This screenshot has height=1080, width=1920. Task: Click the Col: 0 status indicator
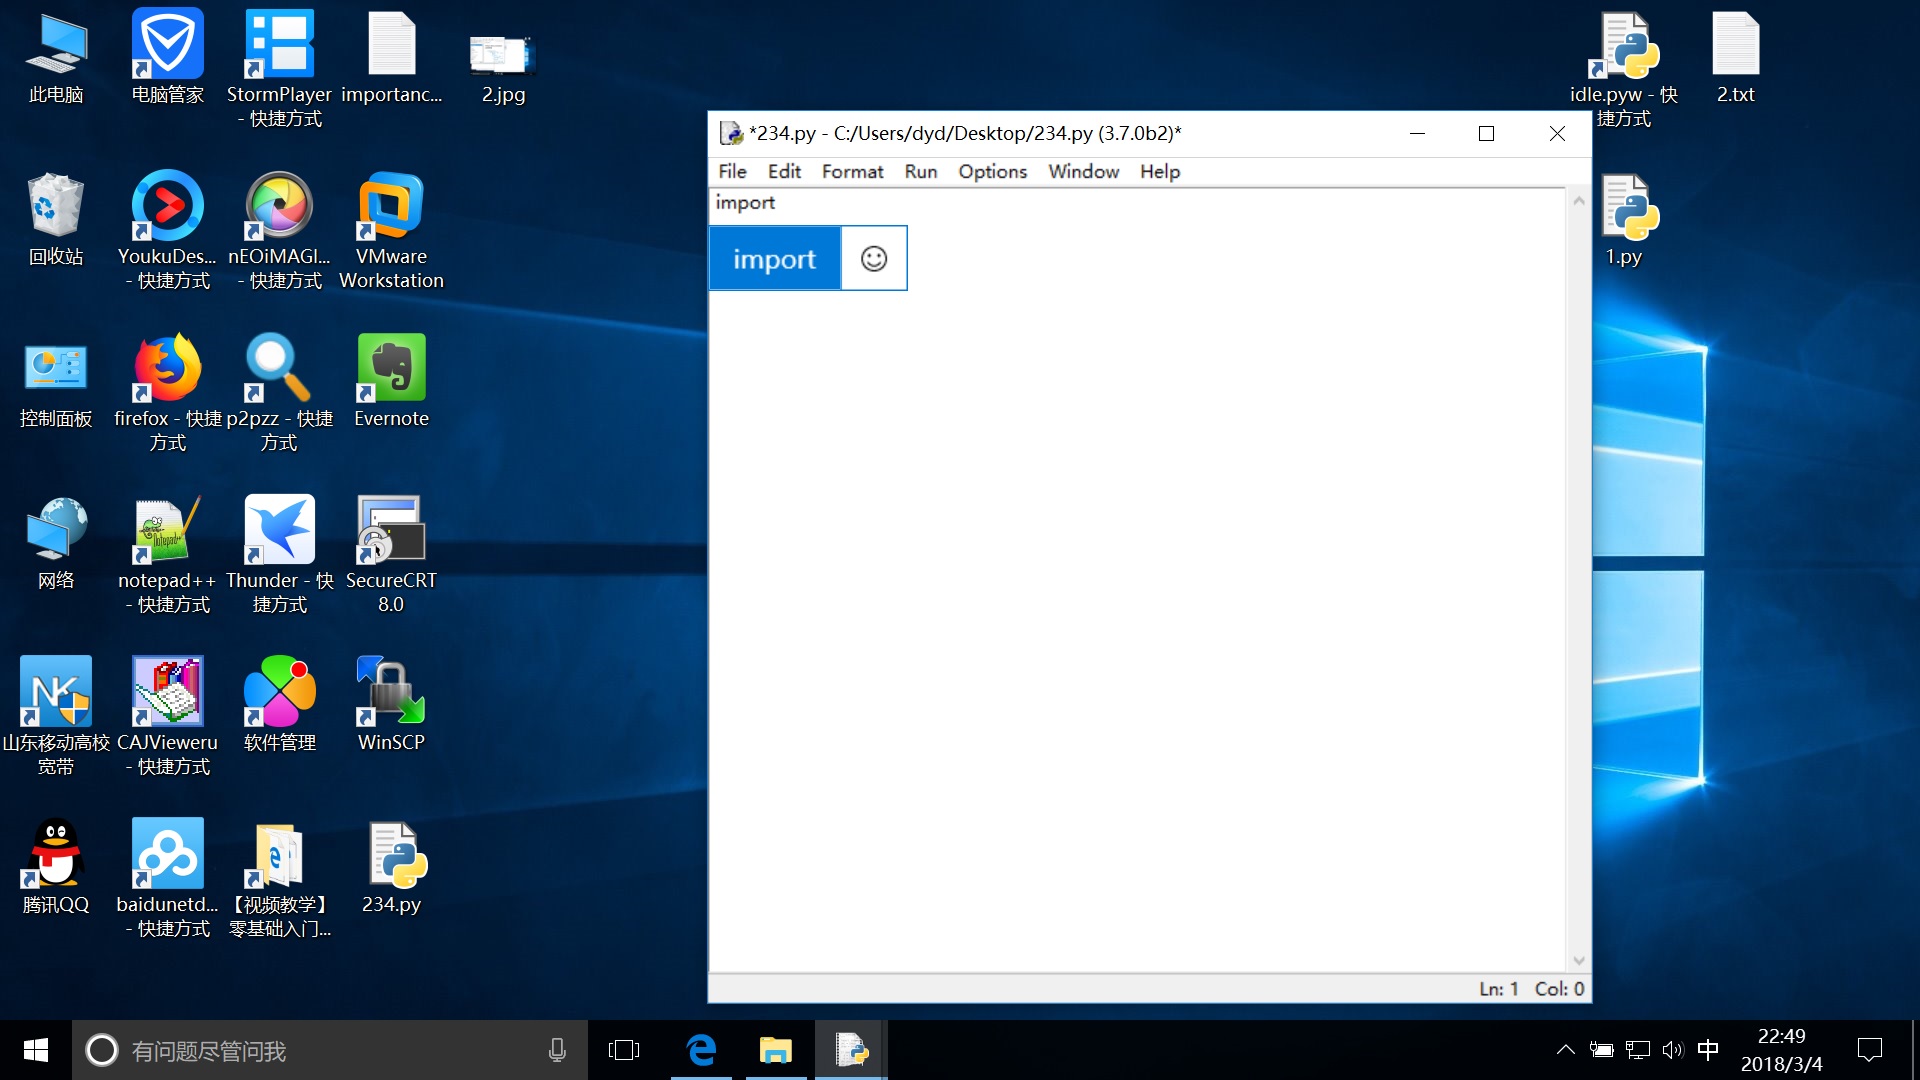[1559, 989]
